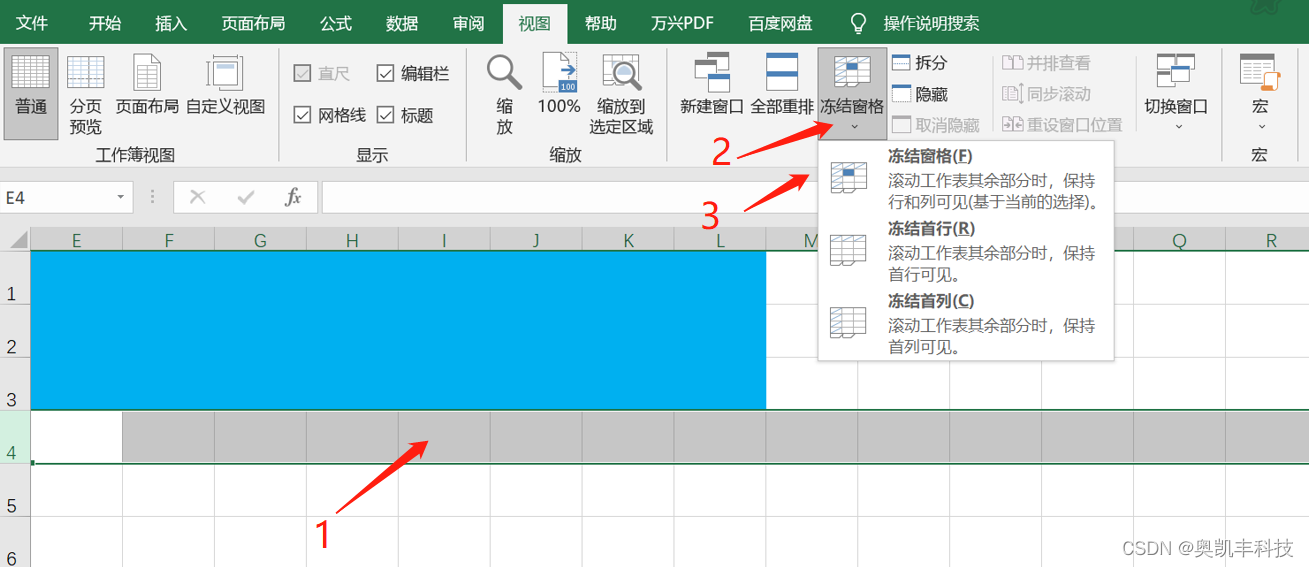Split the window (拆分)

click(x=919, y=62)
